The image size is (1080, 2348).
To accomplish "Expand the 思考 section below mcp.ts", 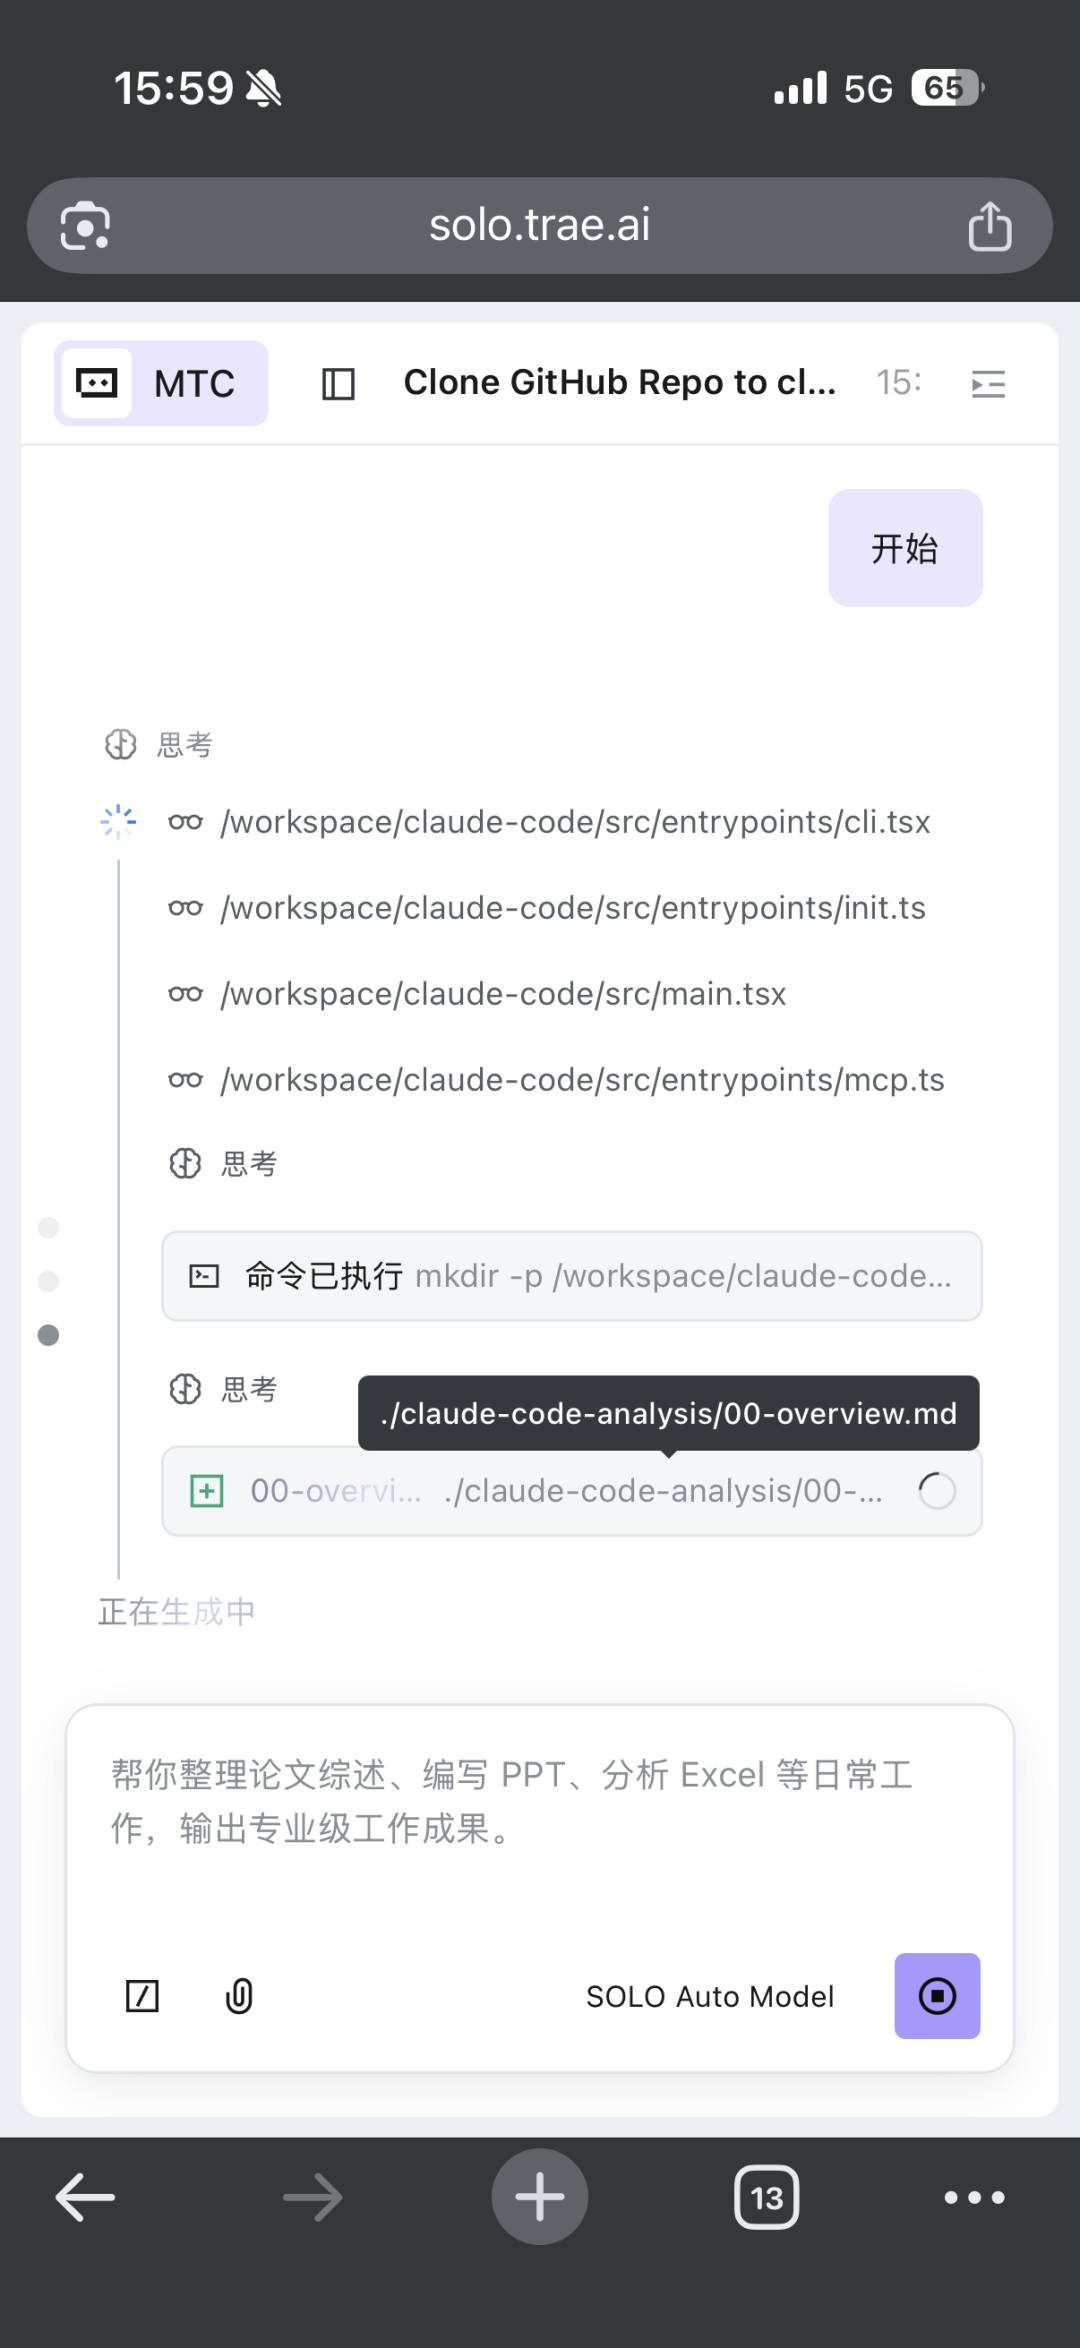I will click(223, 1163).
